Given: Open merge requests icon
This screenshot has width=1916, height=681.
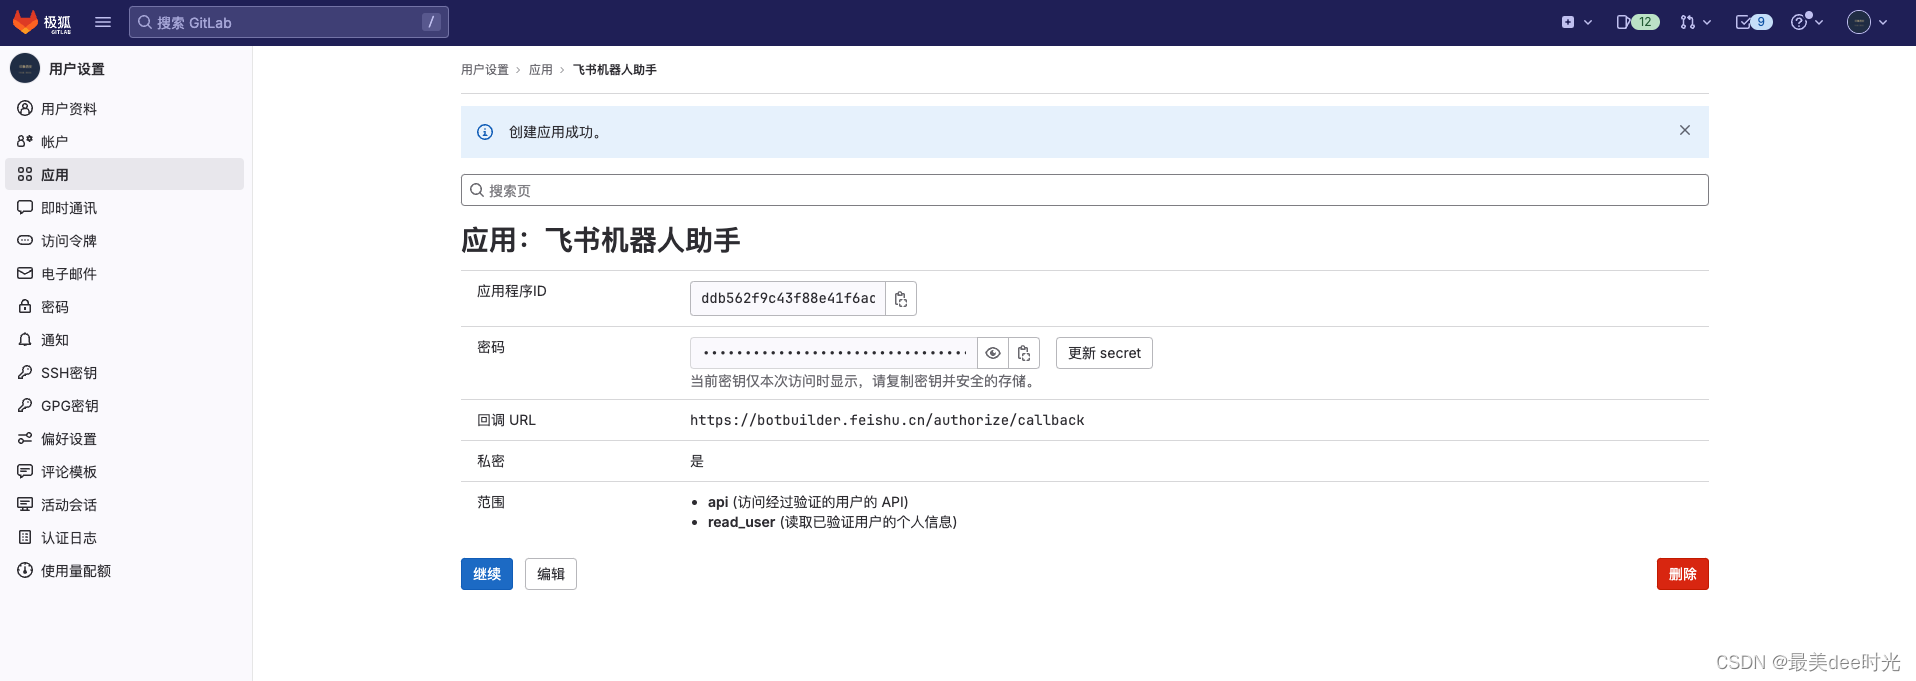Looking at the screenshot, I should (1688, 22).
